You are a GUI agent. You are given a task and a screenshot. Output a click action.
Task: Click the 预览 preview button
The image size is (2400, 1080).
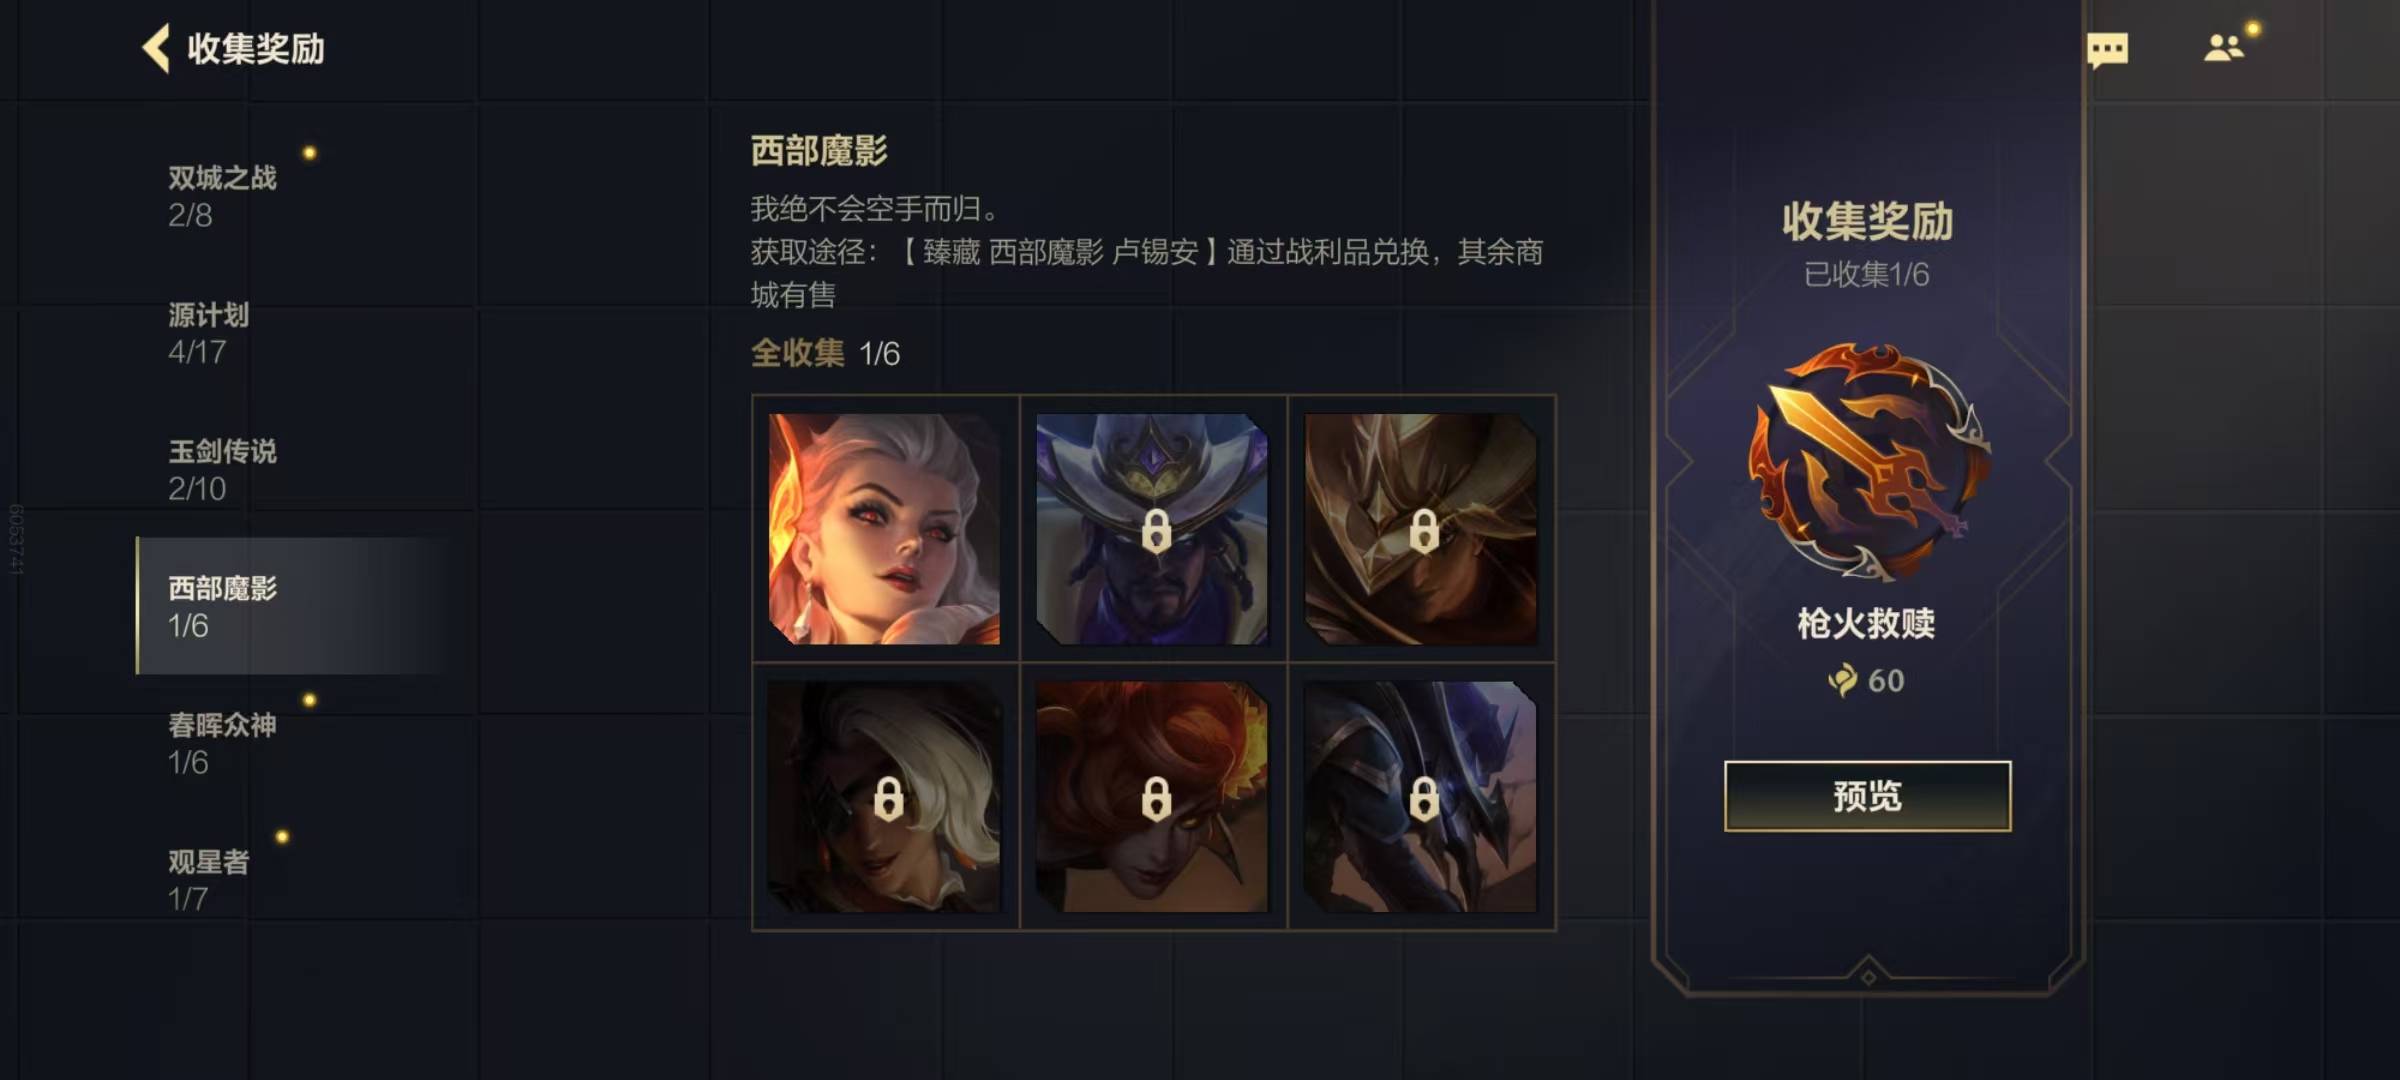coord(1867,796)
